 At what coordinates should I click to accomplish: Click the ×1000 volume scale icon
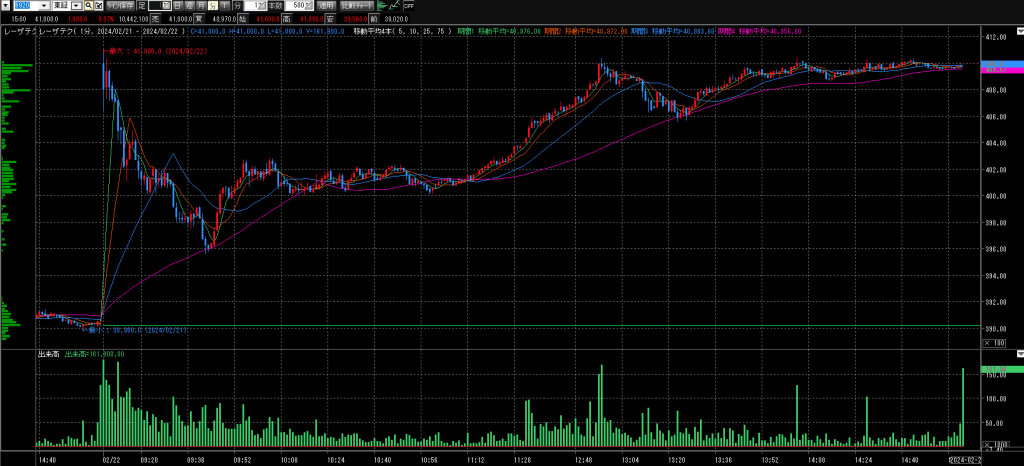995,440
